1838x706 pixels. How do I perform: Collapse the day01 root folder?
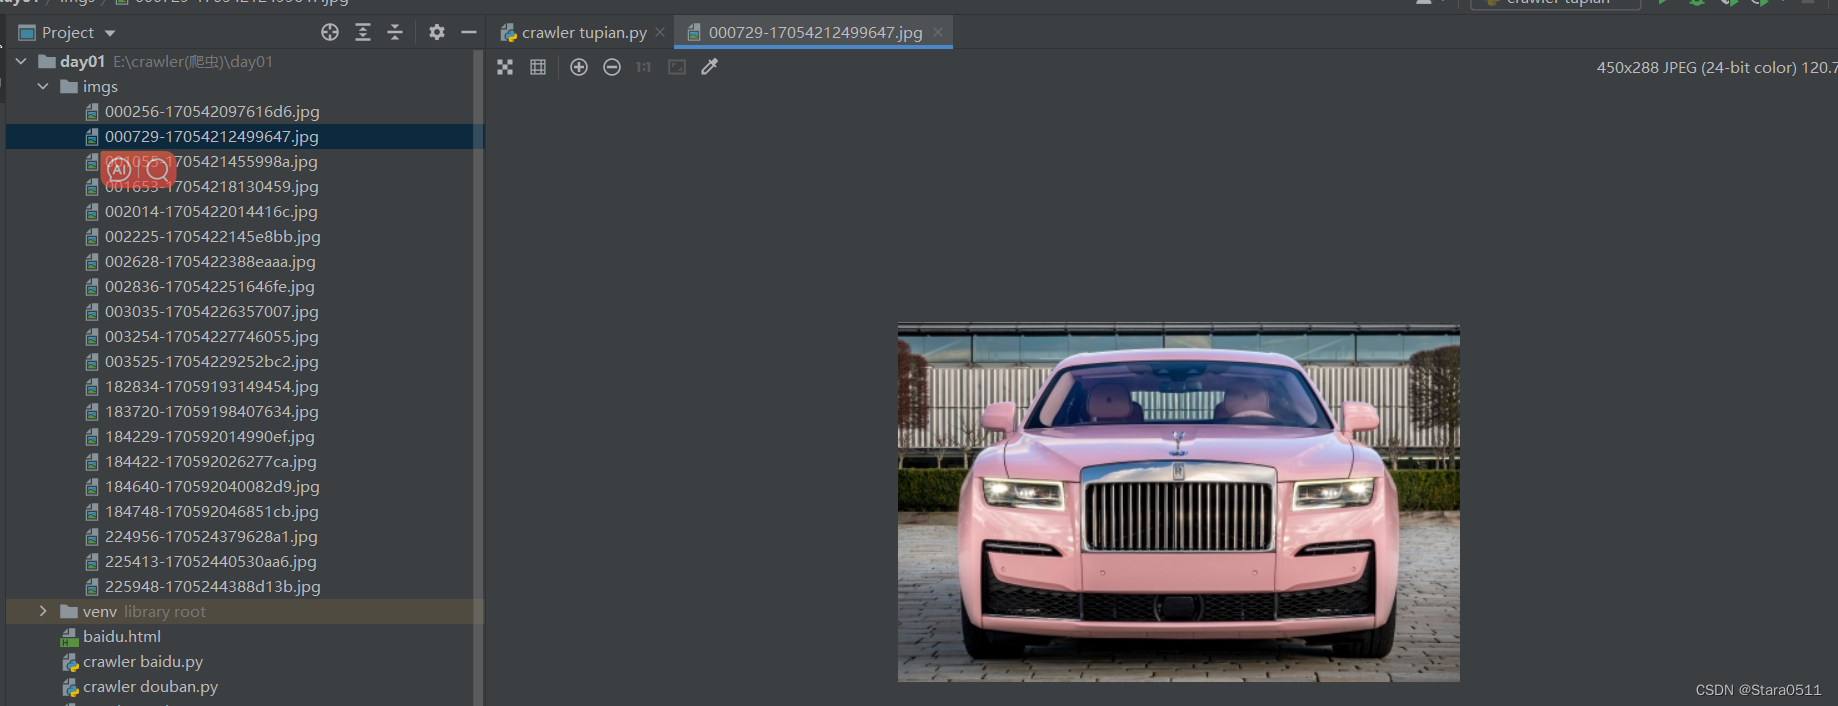click(21, 61)
